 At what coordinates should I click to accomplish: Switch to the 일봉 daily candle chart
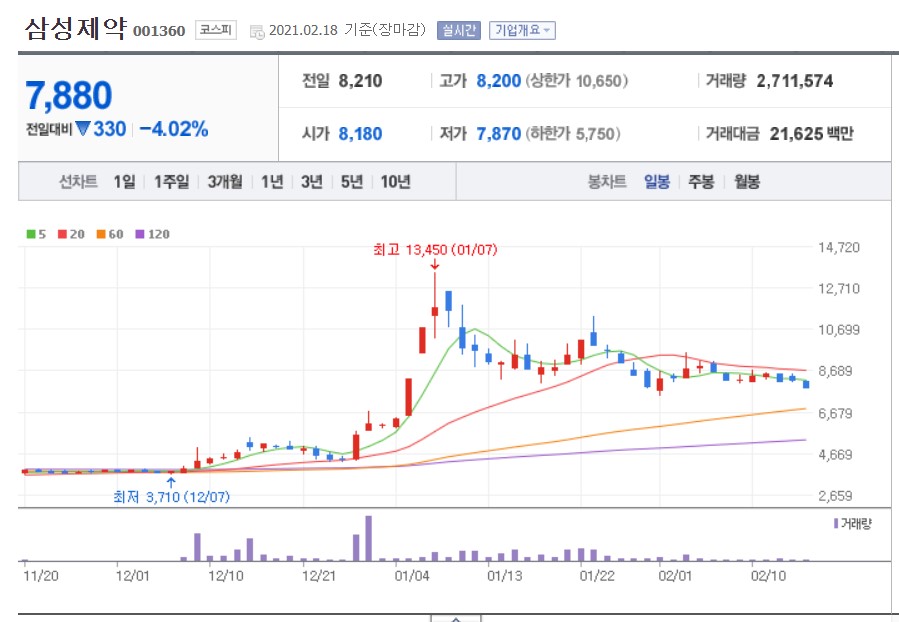pyautogui.click(x=657, y=182)
